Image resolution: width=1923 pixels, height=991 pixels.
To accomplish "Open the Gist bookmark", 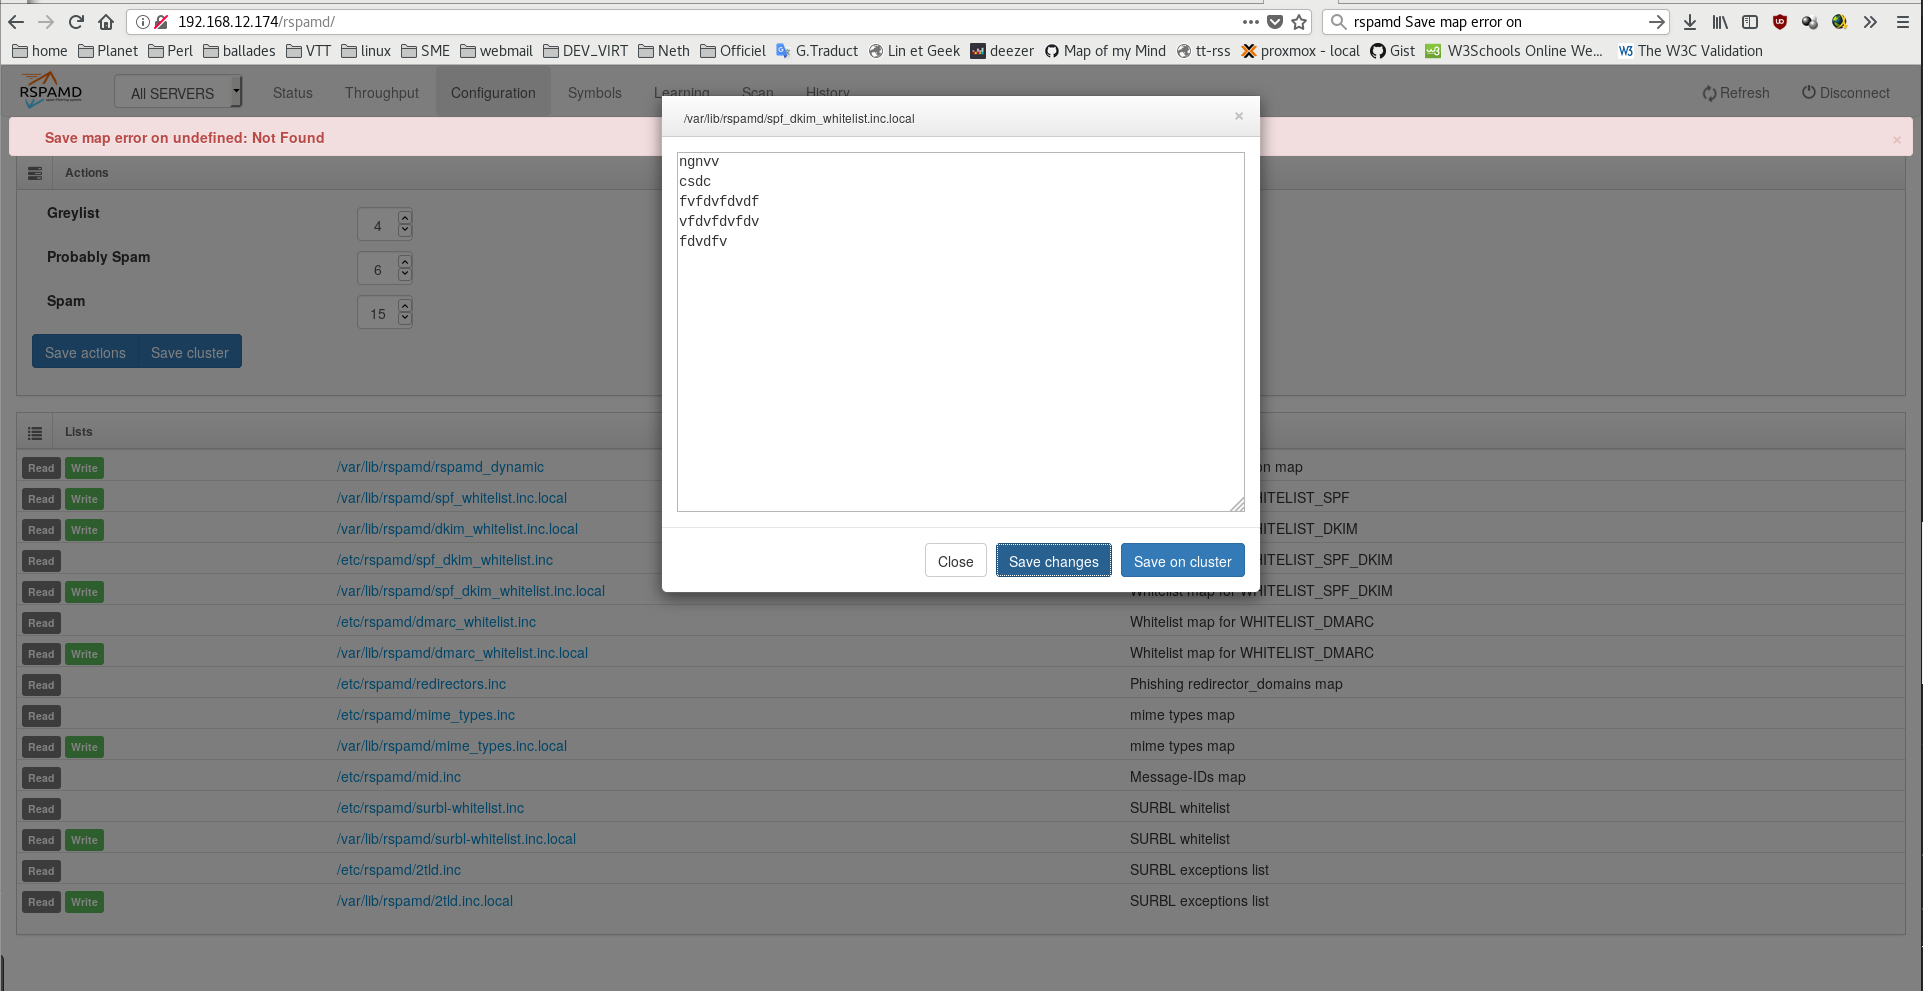I will tap(1392, 51).
